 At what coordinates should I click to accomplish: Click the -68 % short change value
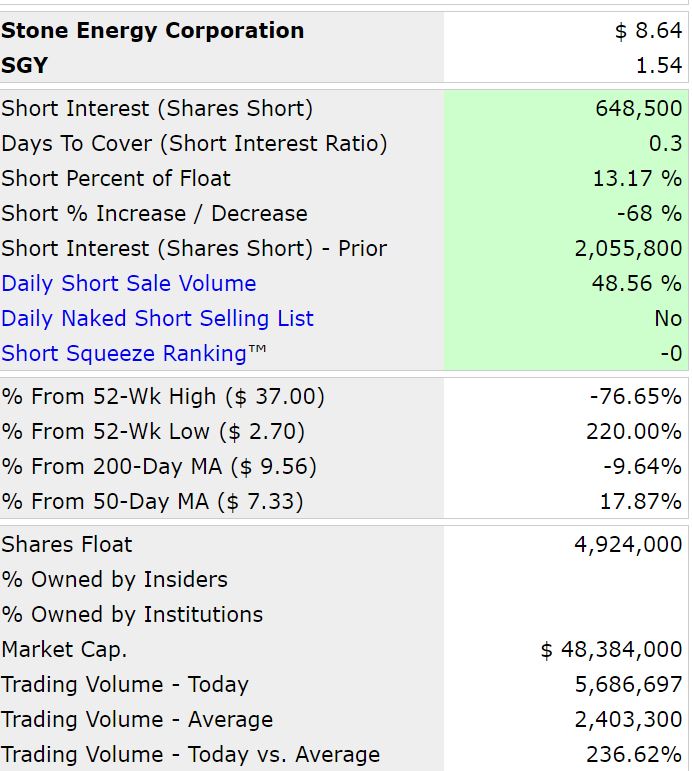[649, 213]
